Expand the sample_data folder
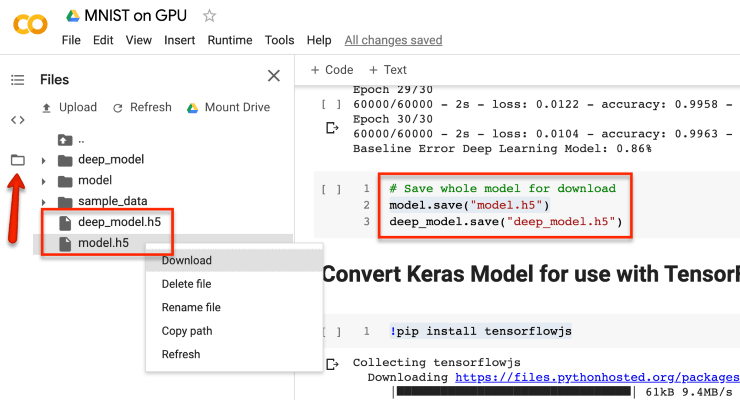This screenshot has height=400, width=740. click(43, 202)
